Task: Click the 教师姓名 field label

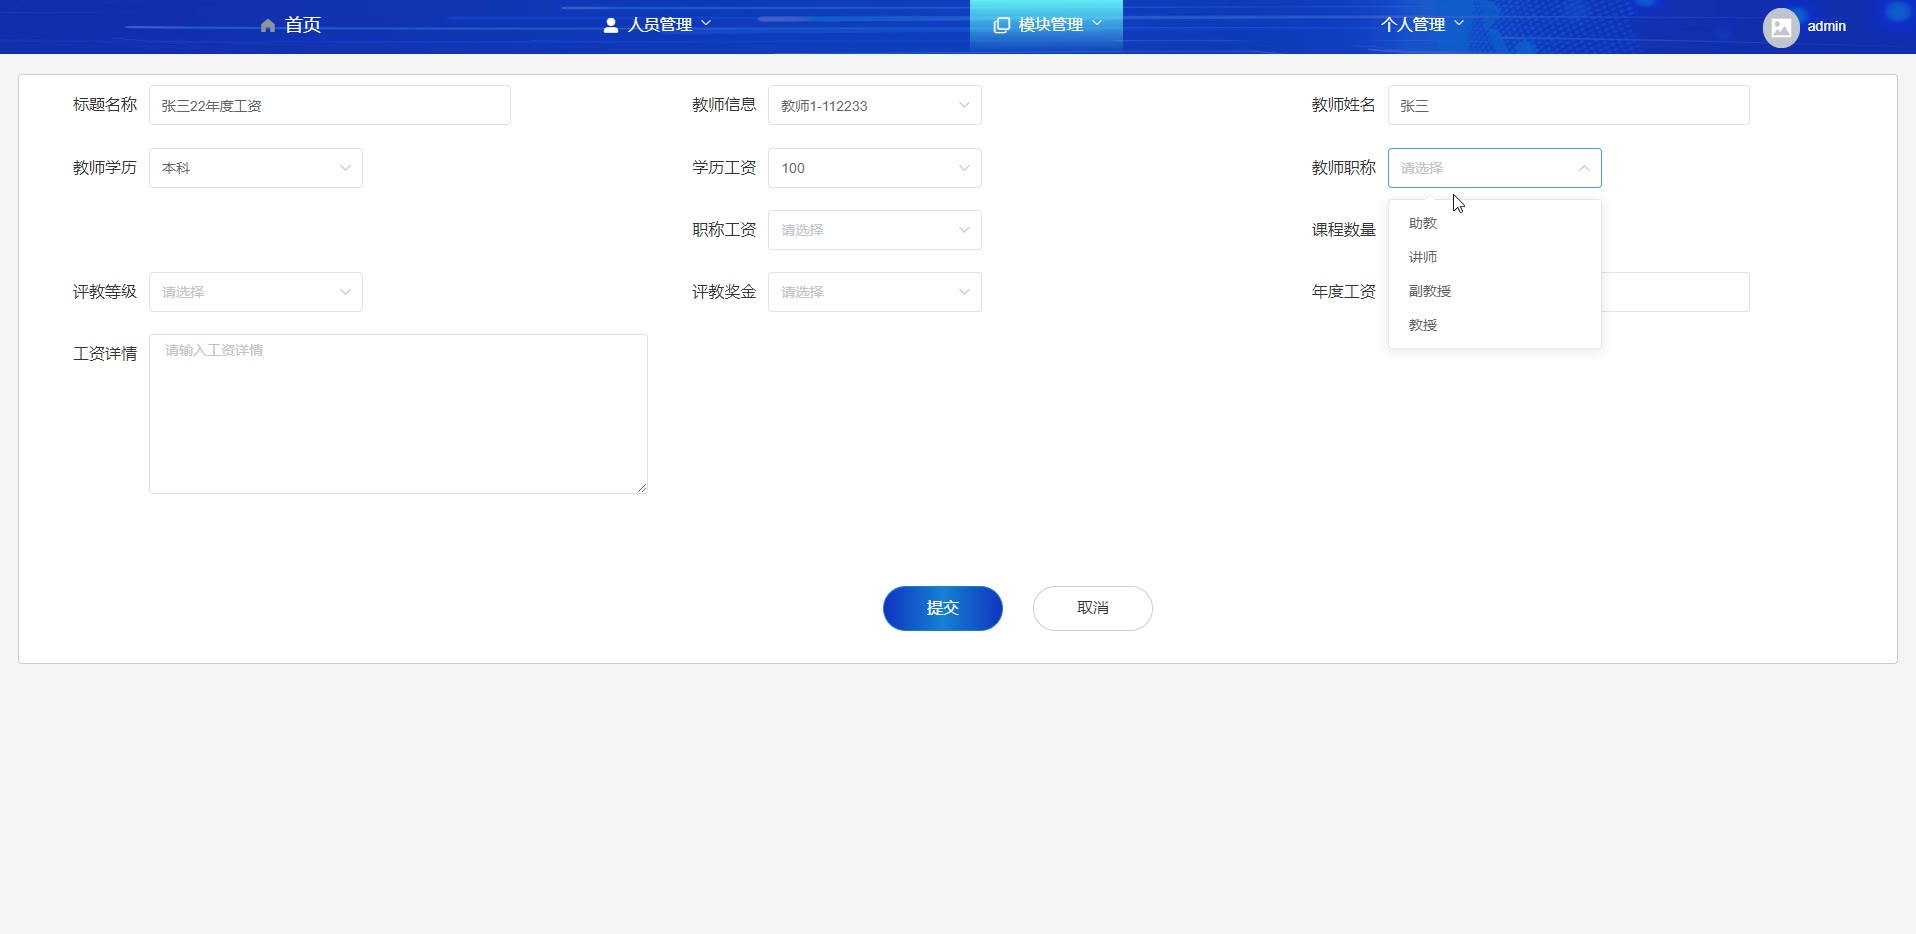Action: (1344, 105)
